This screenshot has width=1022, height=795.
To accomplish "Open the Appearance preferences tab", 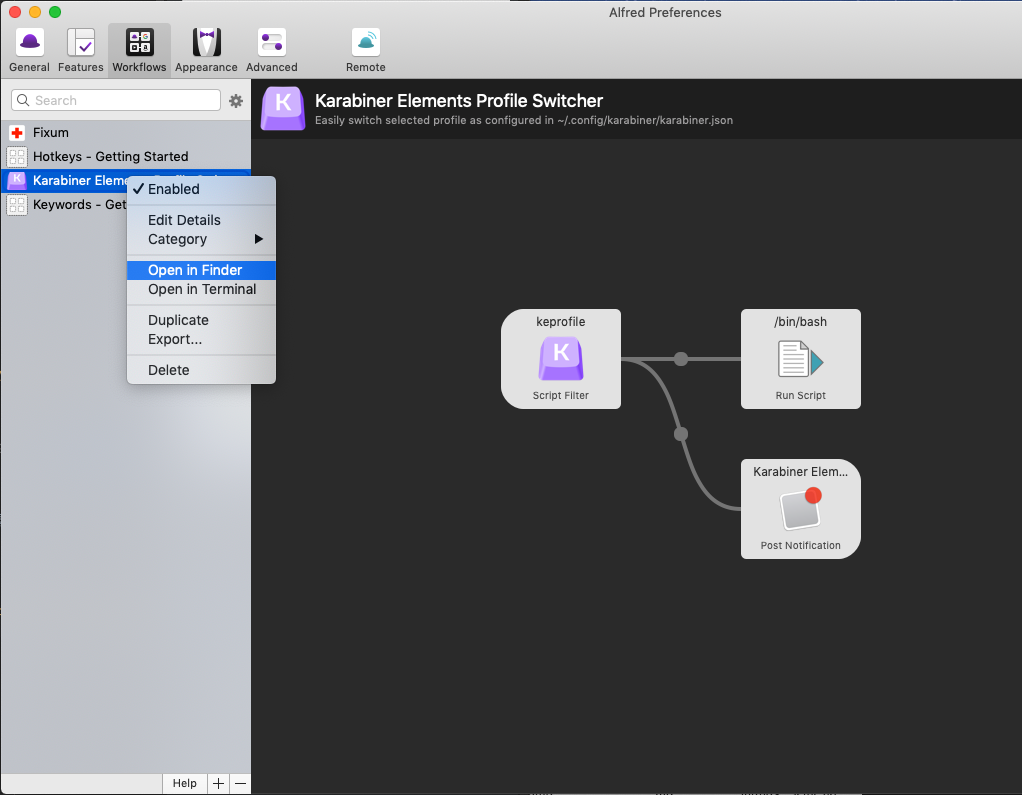I will point(206,50).
